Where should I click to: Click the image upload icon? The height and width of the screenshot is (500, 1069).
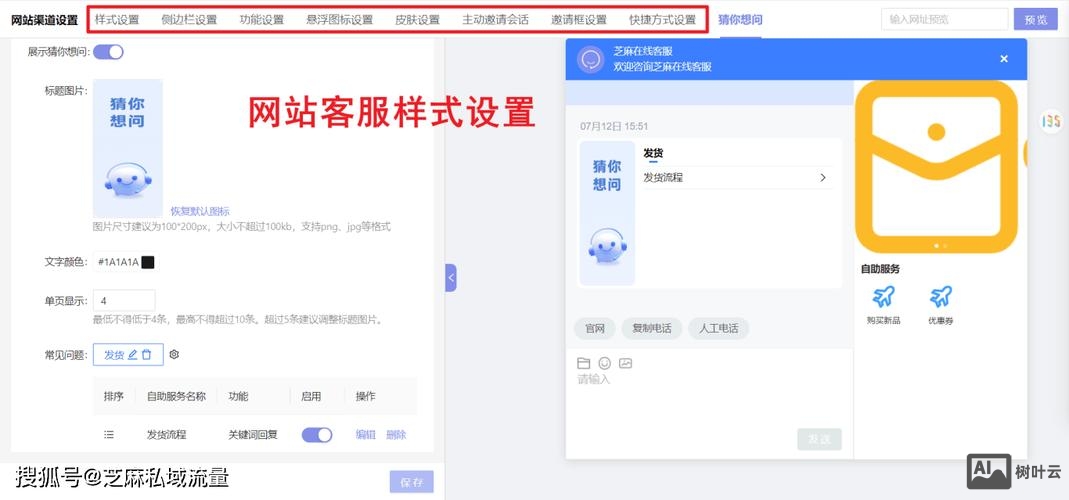(x=625, y=364)
